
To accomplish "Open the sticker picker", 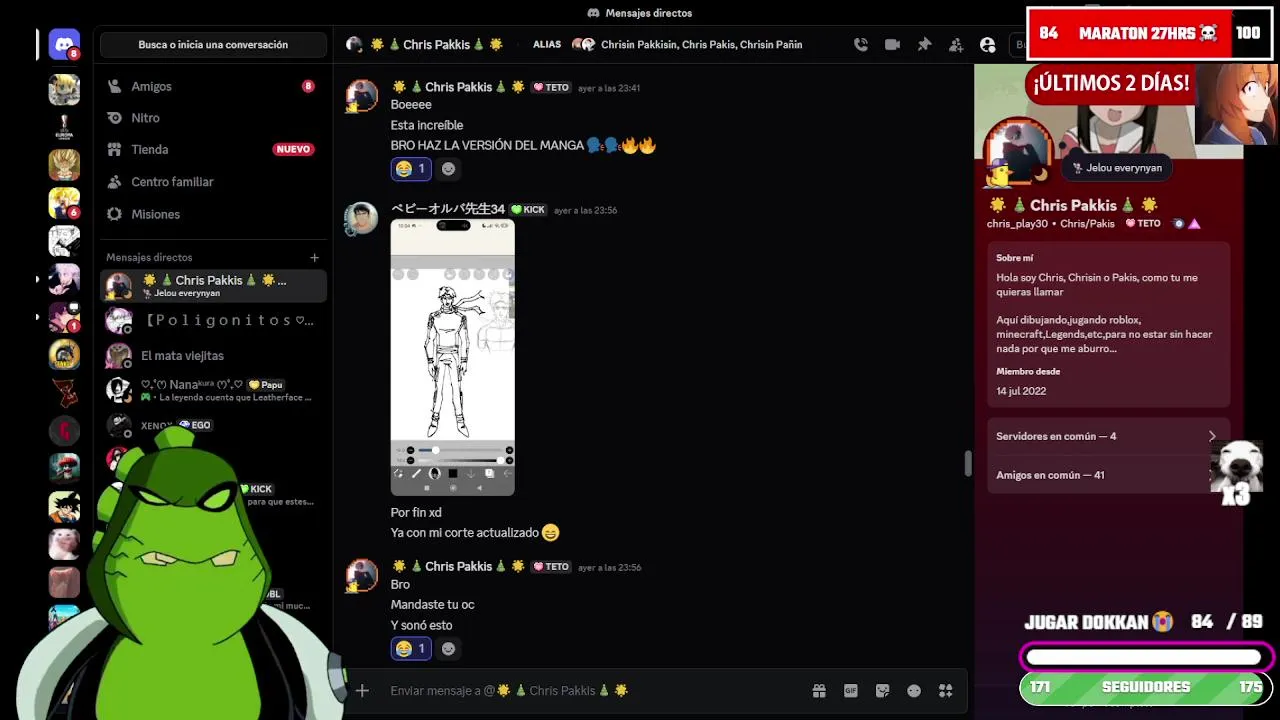I will click(x=882, y=690).
